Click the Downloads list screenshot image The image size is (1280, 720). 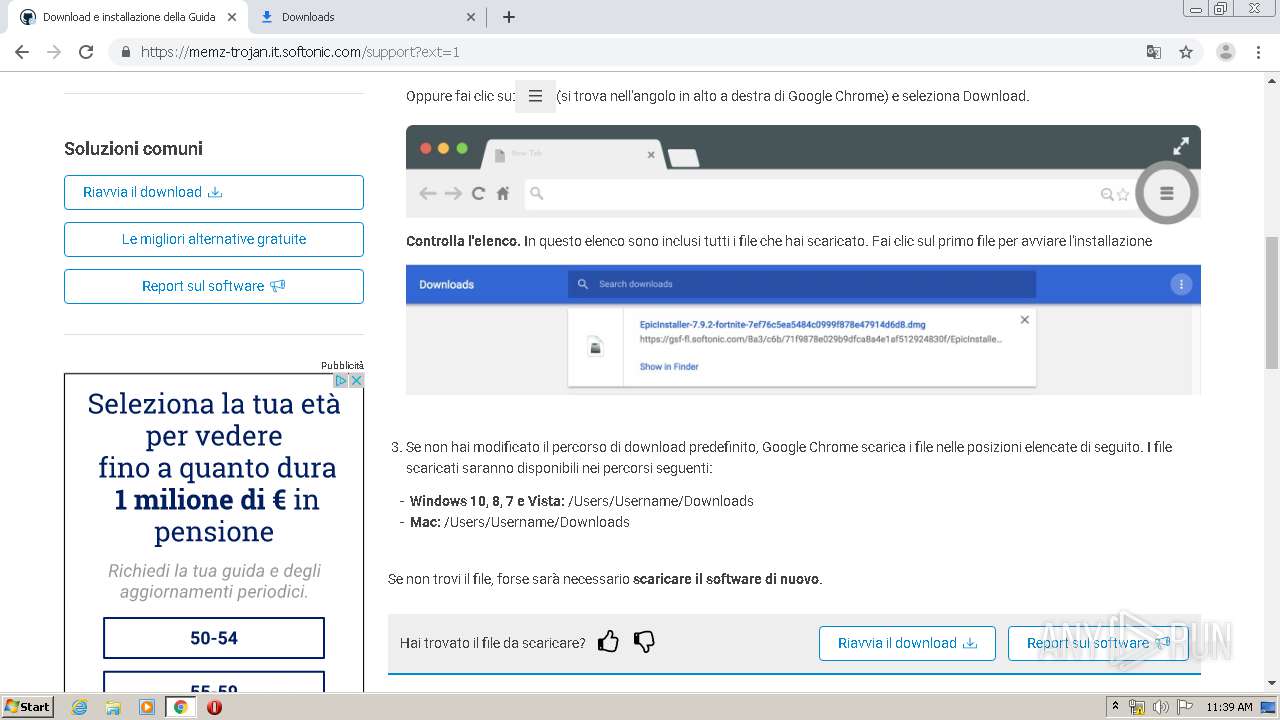click(803, 330)
